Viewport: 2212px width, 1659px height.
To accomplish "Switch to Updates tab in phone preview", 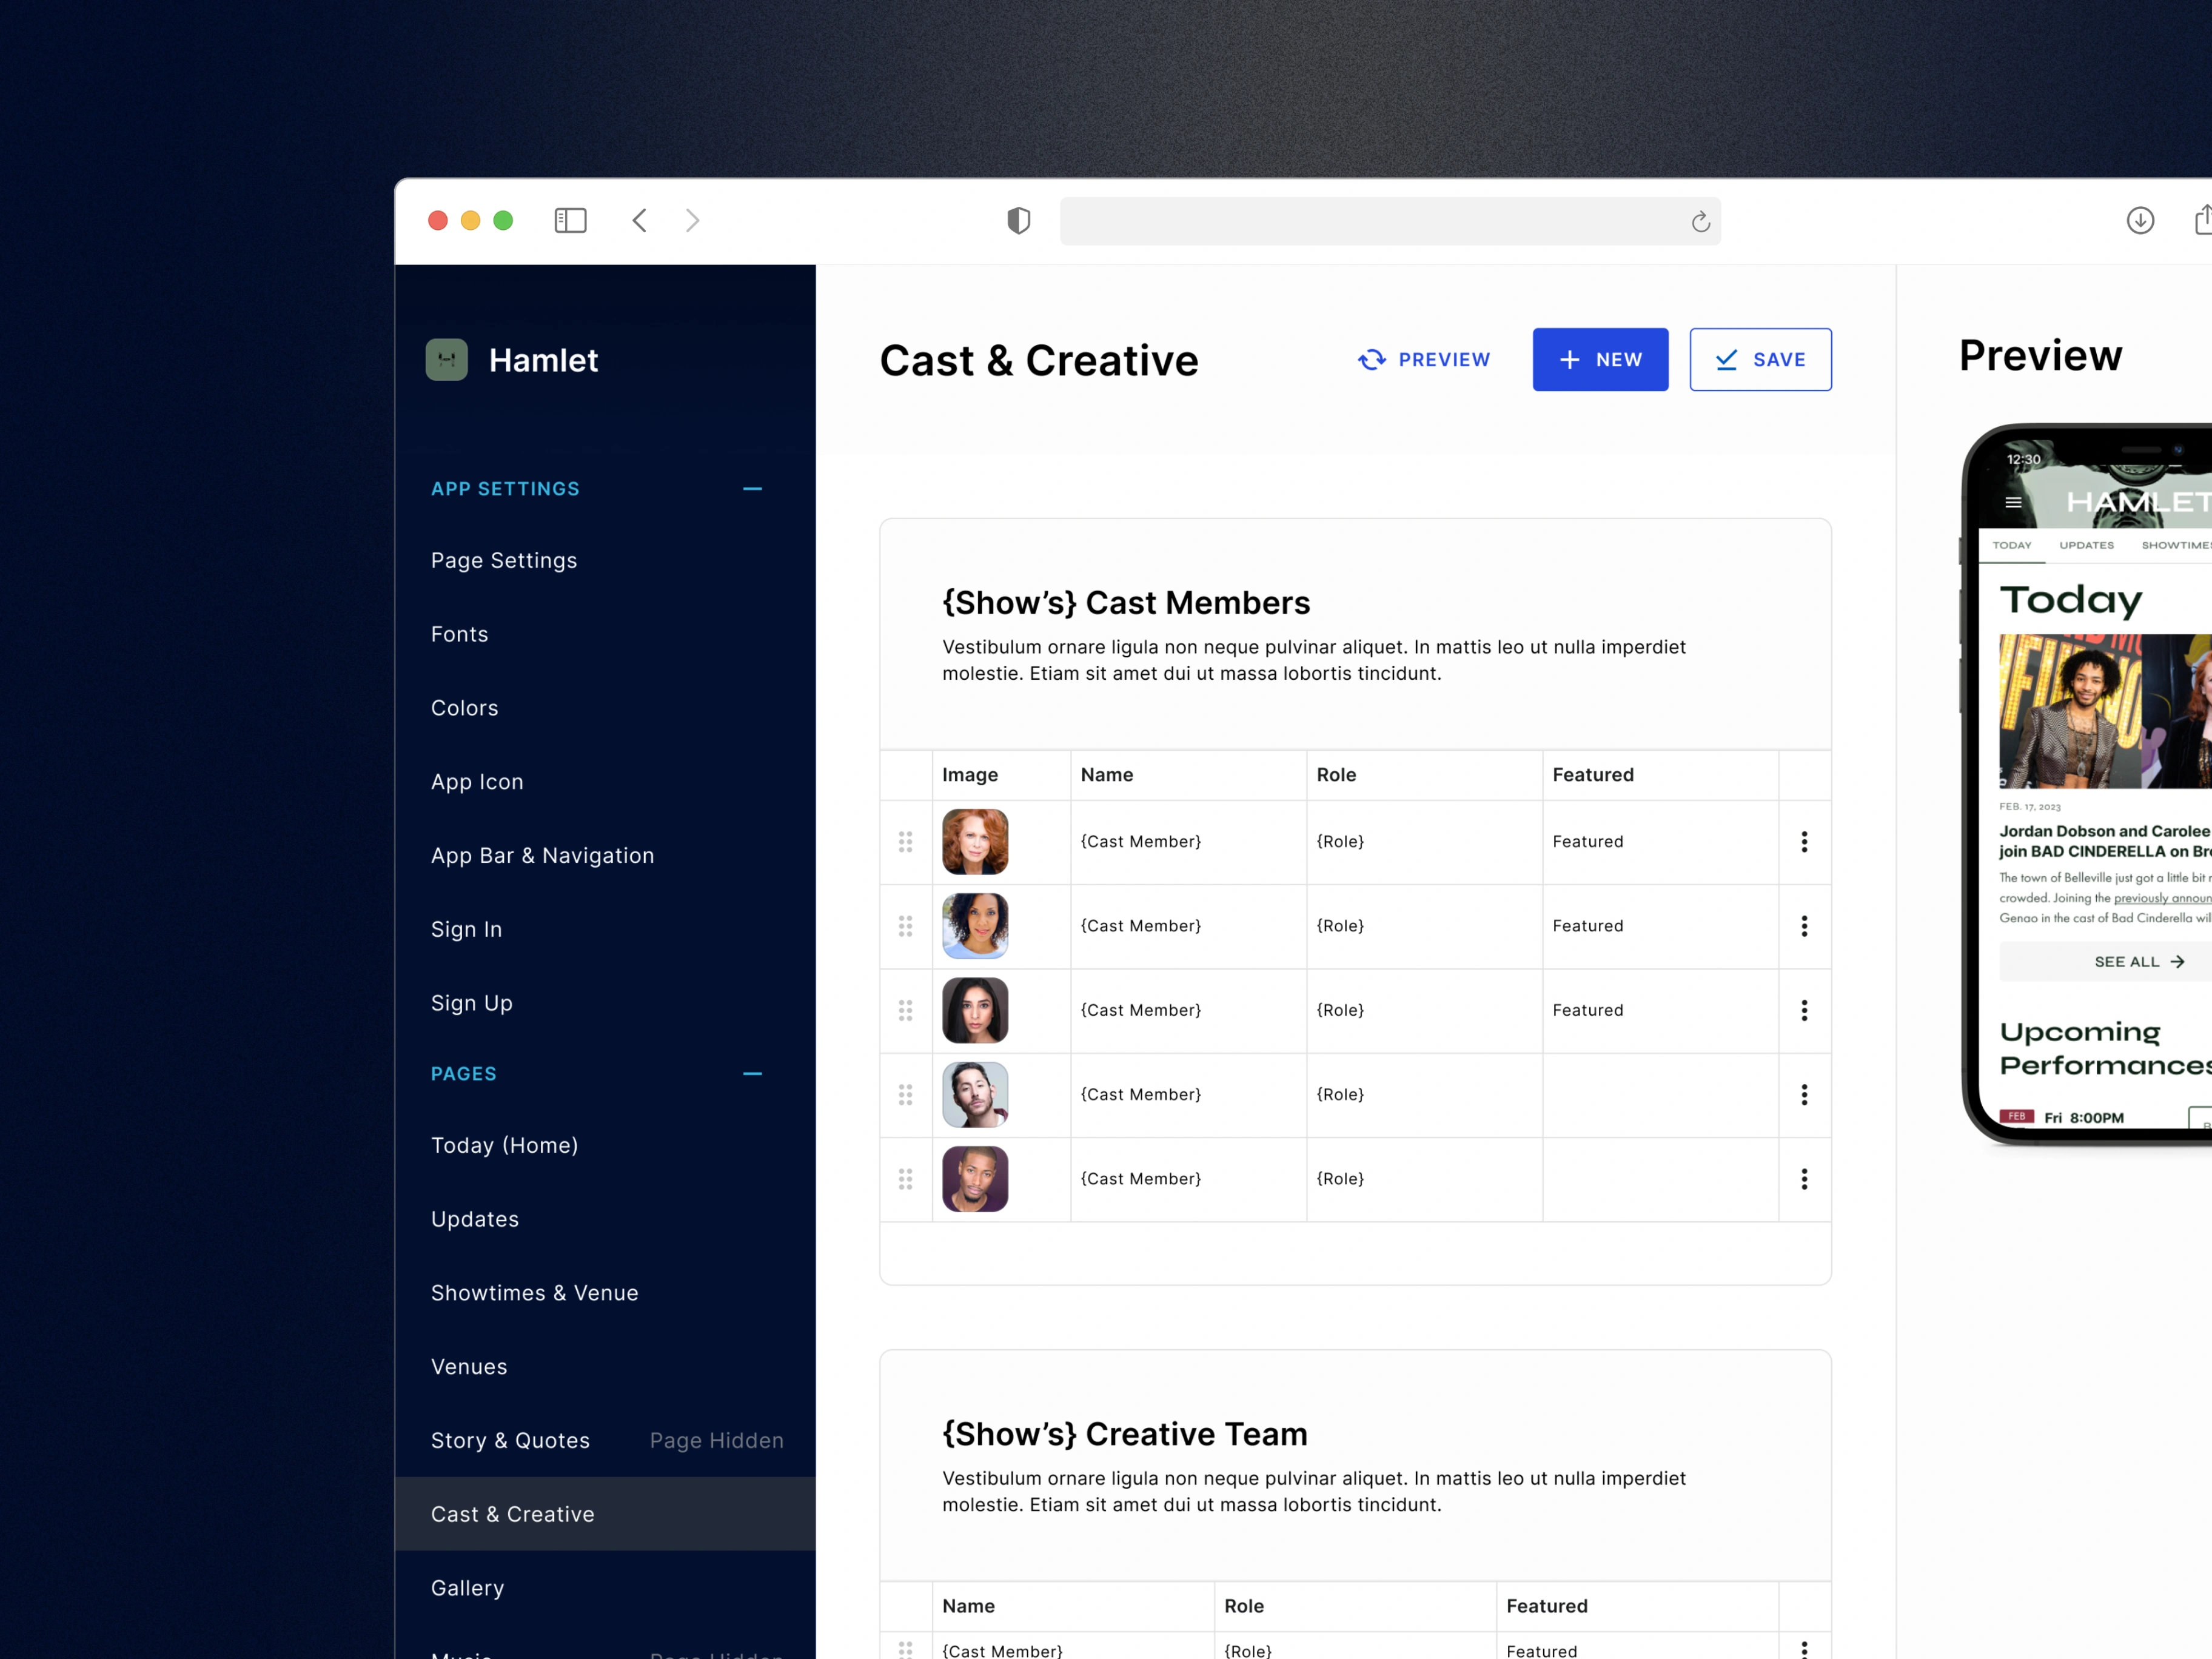I will pyautogui.click(x=2086, y=545).
